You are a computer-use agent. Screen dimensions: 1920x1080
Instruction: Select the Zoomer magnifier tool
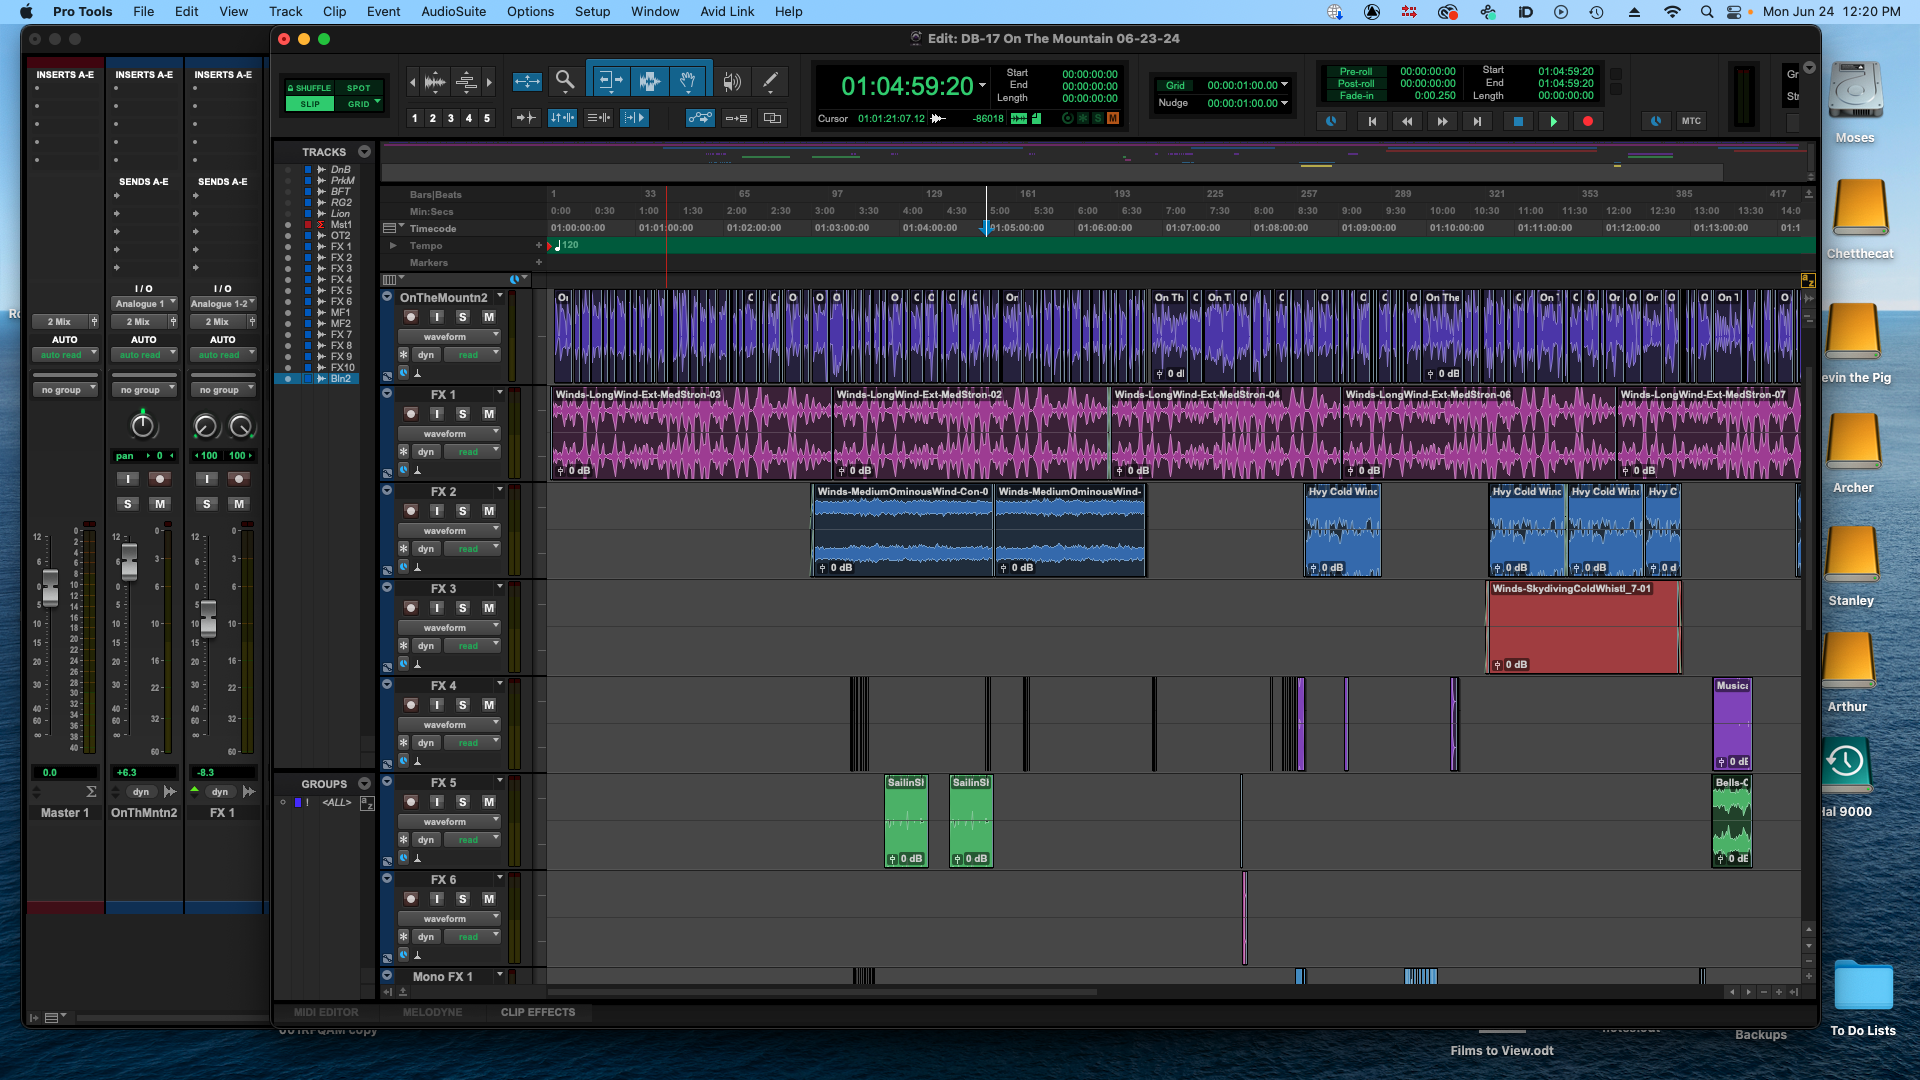(x=565, y=81)
